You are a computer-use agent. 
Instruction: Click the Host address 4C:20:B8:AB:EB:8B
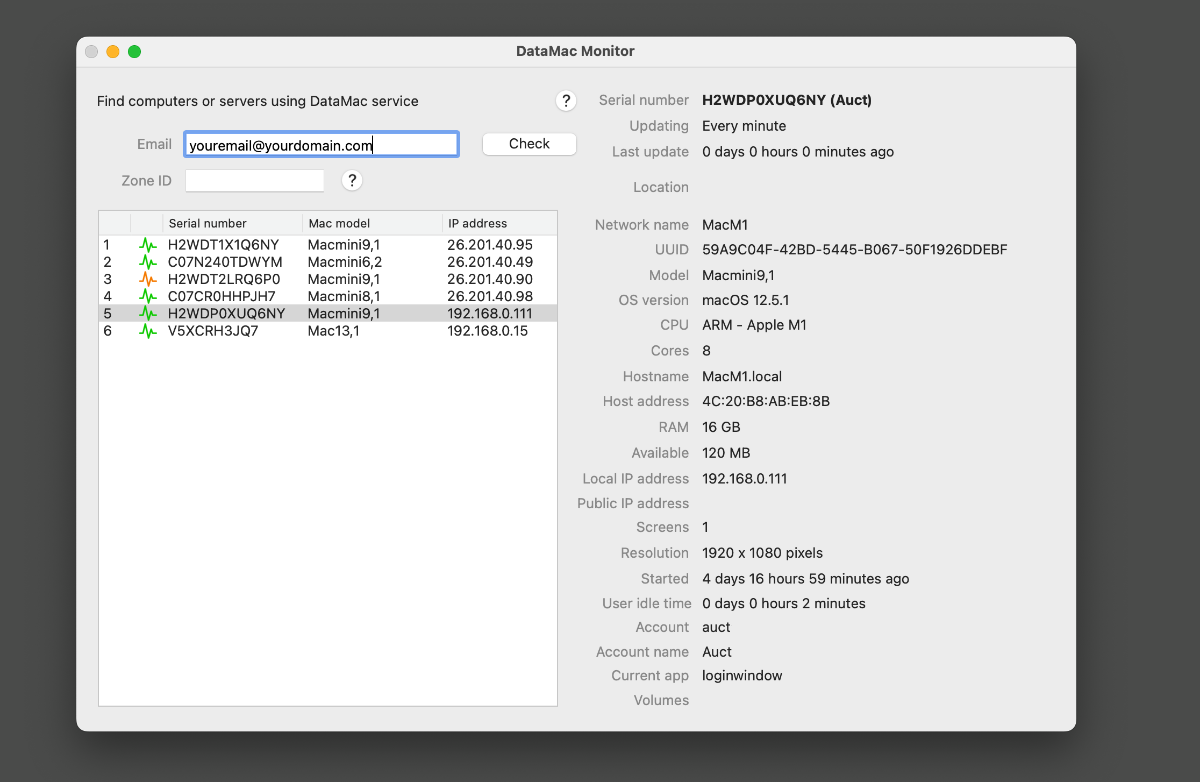(x=766, y=401)
